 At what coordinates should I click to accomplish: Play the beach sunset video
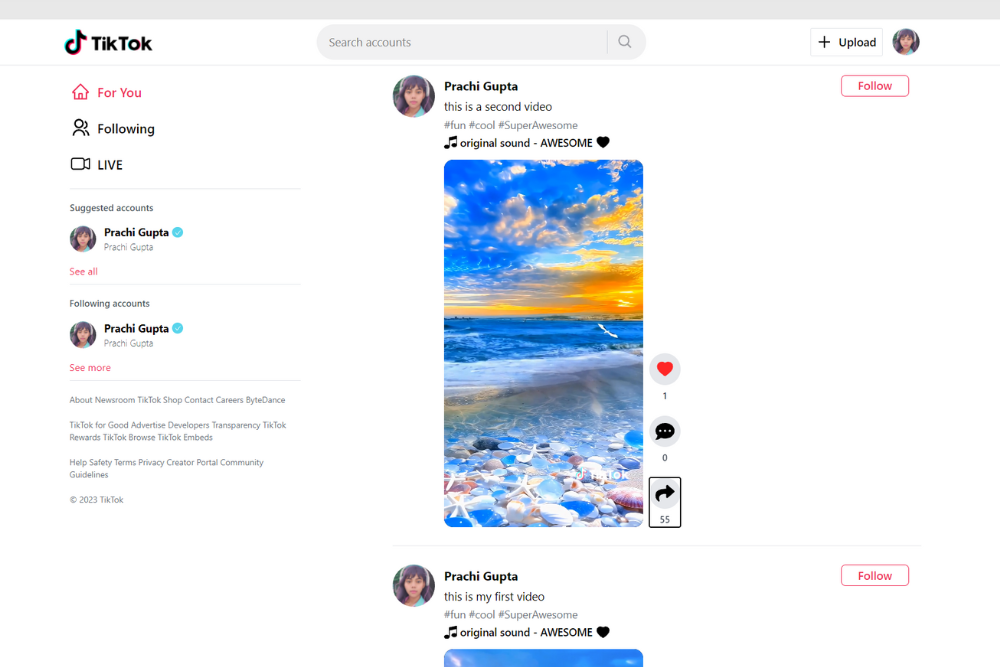click(543, 343)
